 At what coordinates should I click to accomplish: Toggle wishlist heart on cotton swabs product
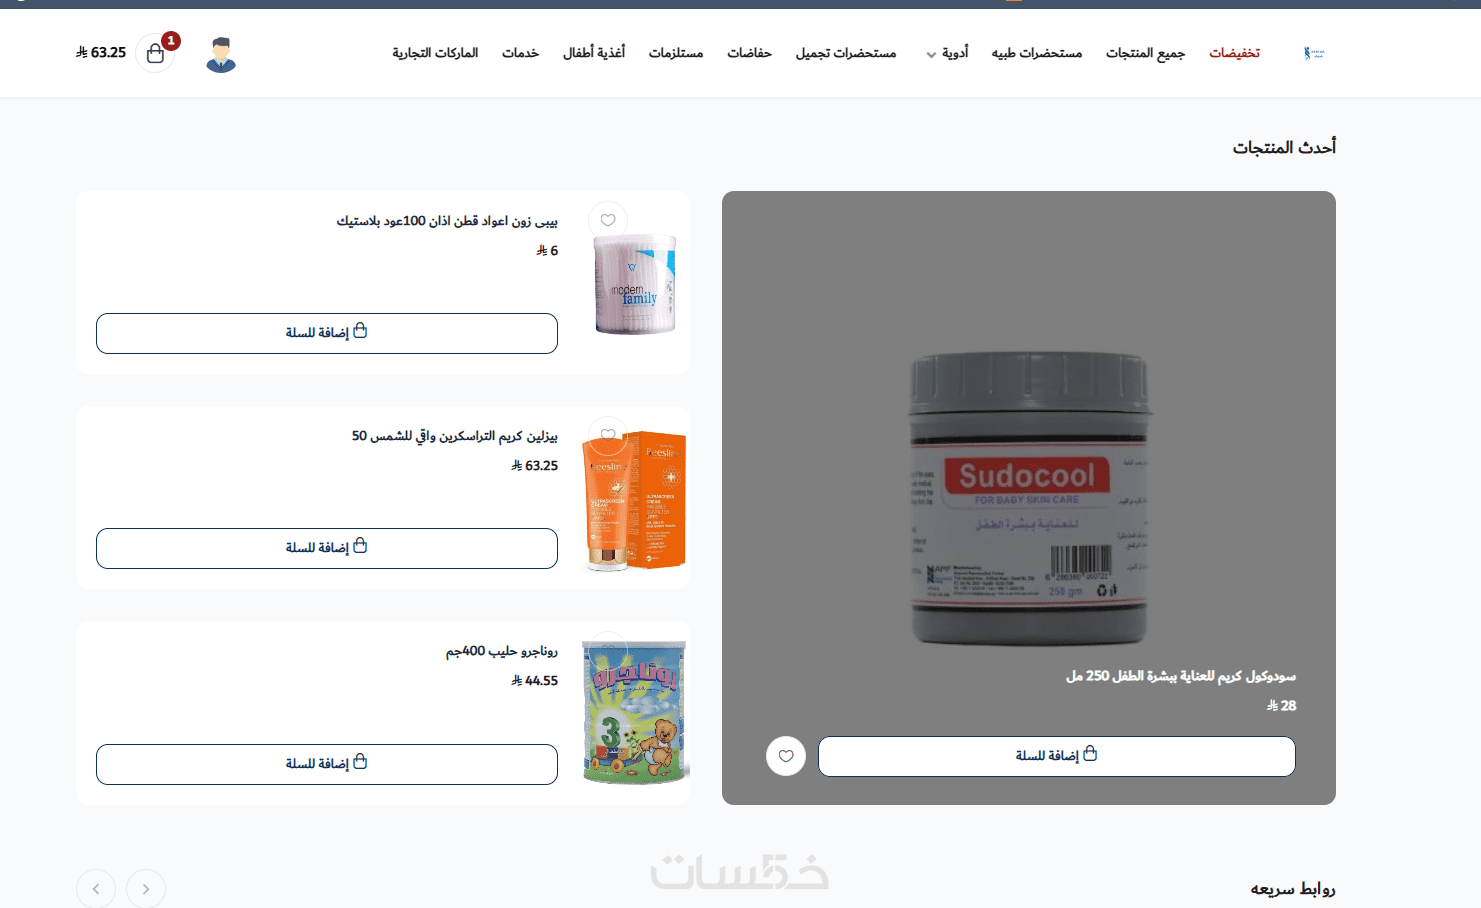(x=608, y=220)
